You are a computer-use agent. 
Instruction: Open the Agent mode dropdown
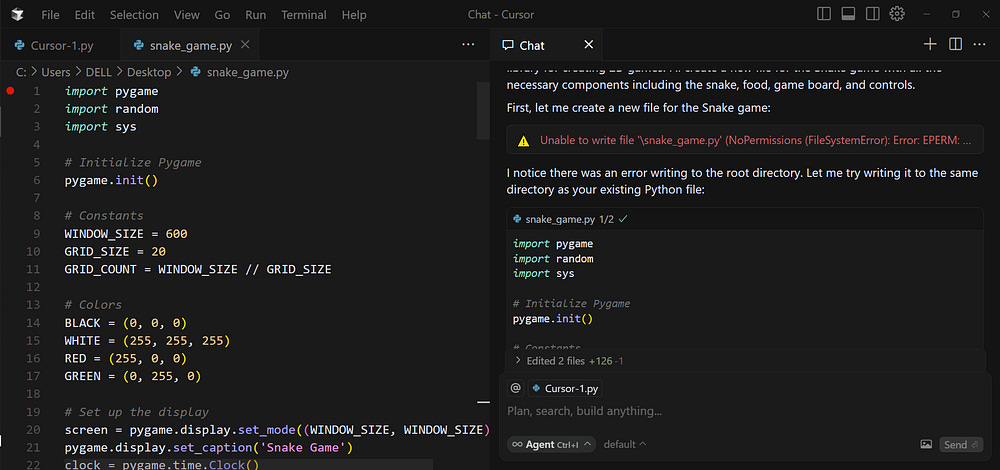click(551, 444)
